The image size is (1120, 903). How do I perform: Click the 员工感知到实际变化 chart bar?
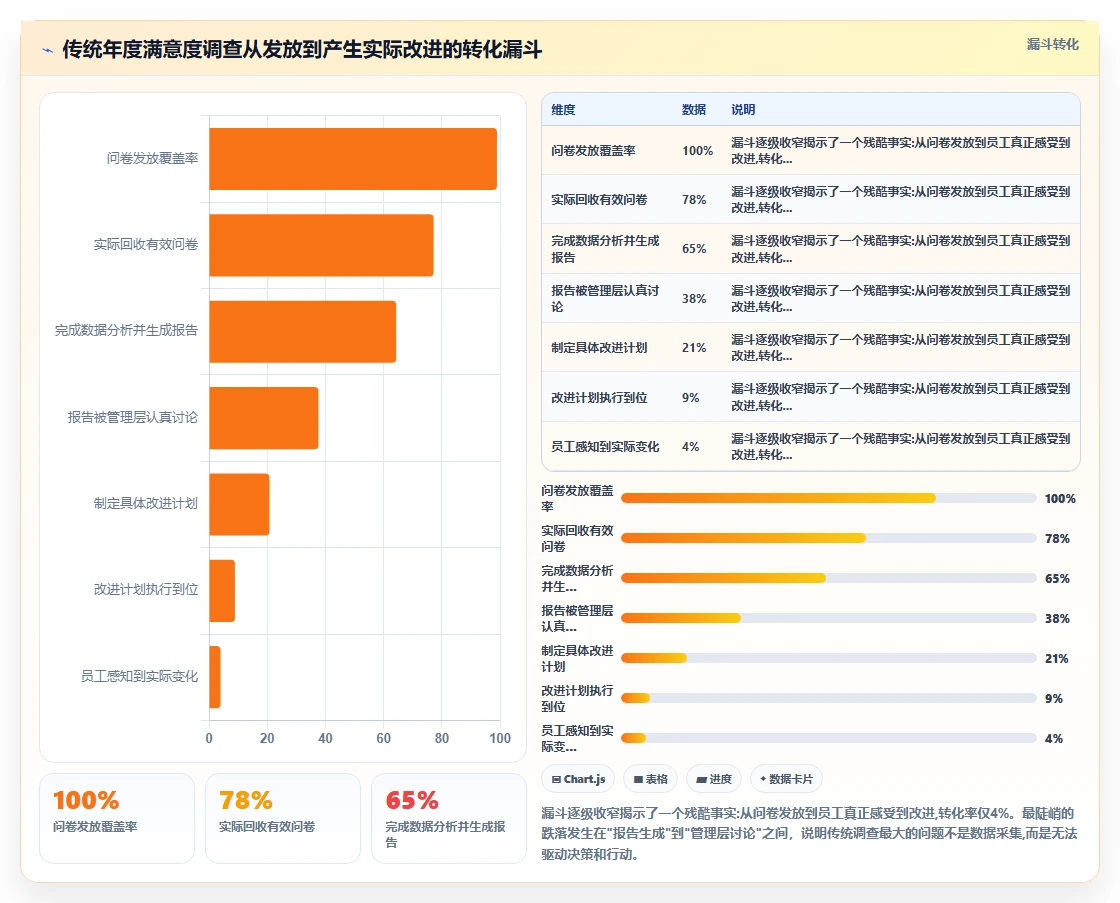pos(215,677)
